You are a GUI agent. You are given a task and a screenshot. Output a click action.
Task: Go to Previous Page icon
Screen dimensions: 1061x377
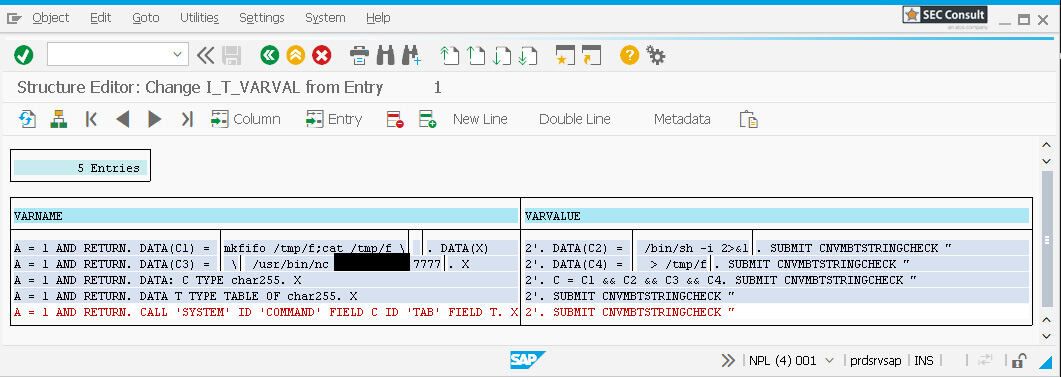(476, 56)
